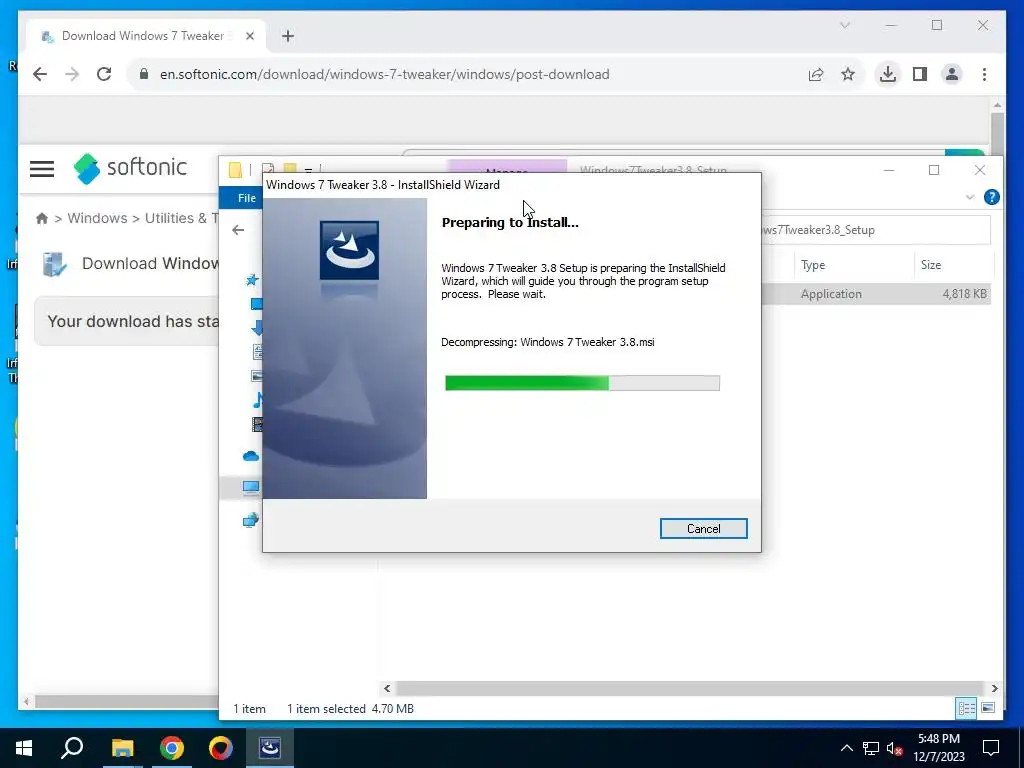Click the Softonic logo

pyautogui.click(x=131, y=168)
